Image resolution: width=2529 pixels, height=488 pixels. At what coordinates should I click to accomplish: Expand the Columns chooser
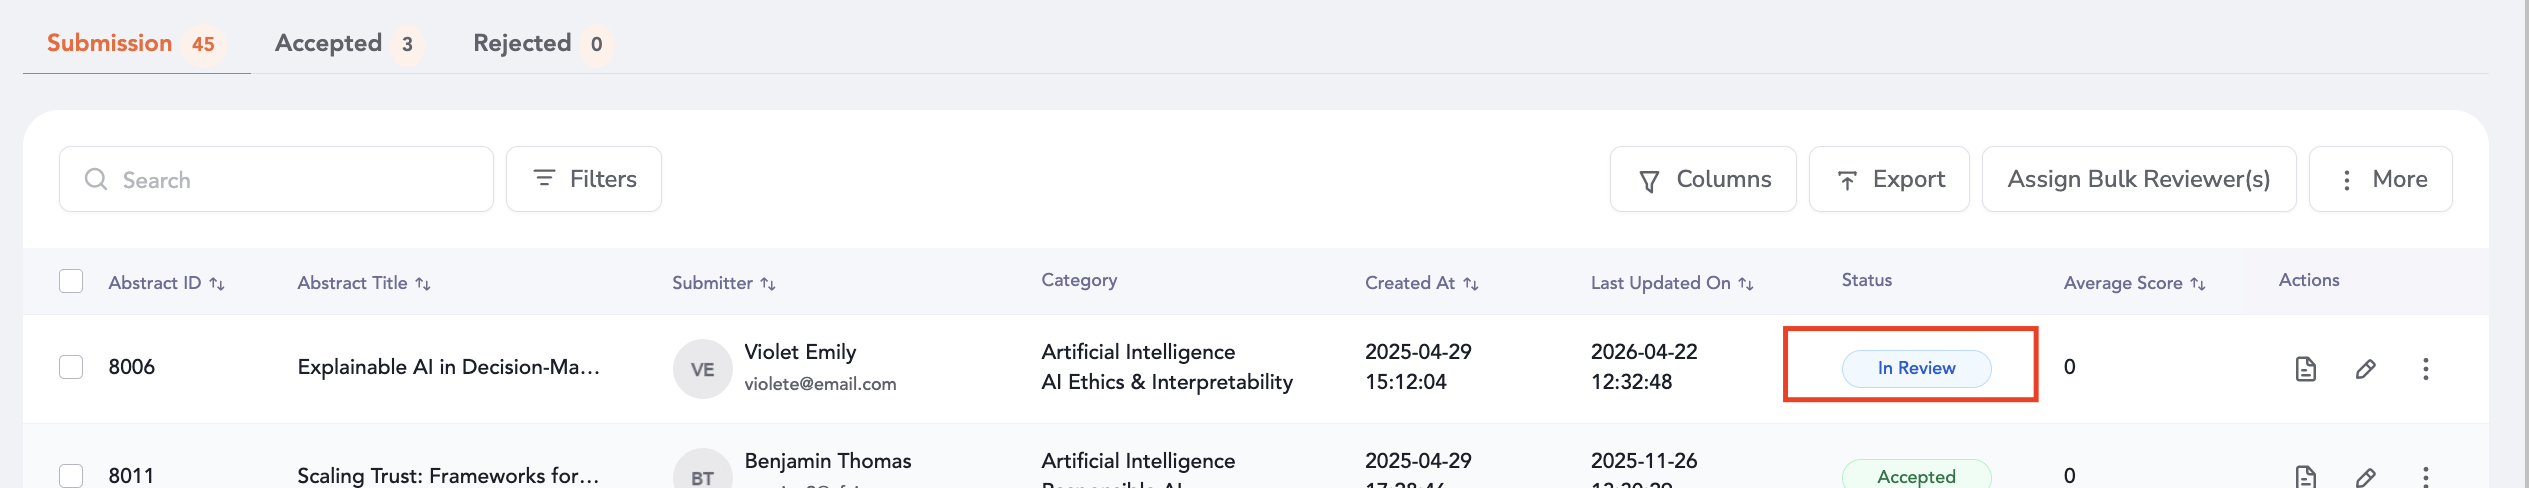pos(1703,179)
